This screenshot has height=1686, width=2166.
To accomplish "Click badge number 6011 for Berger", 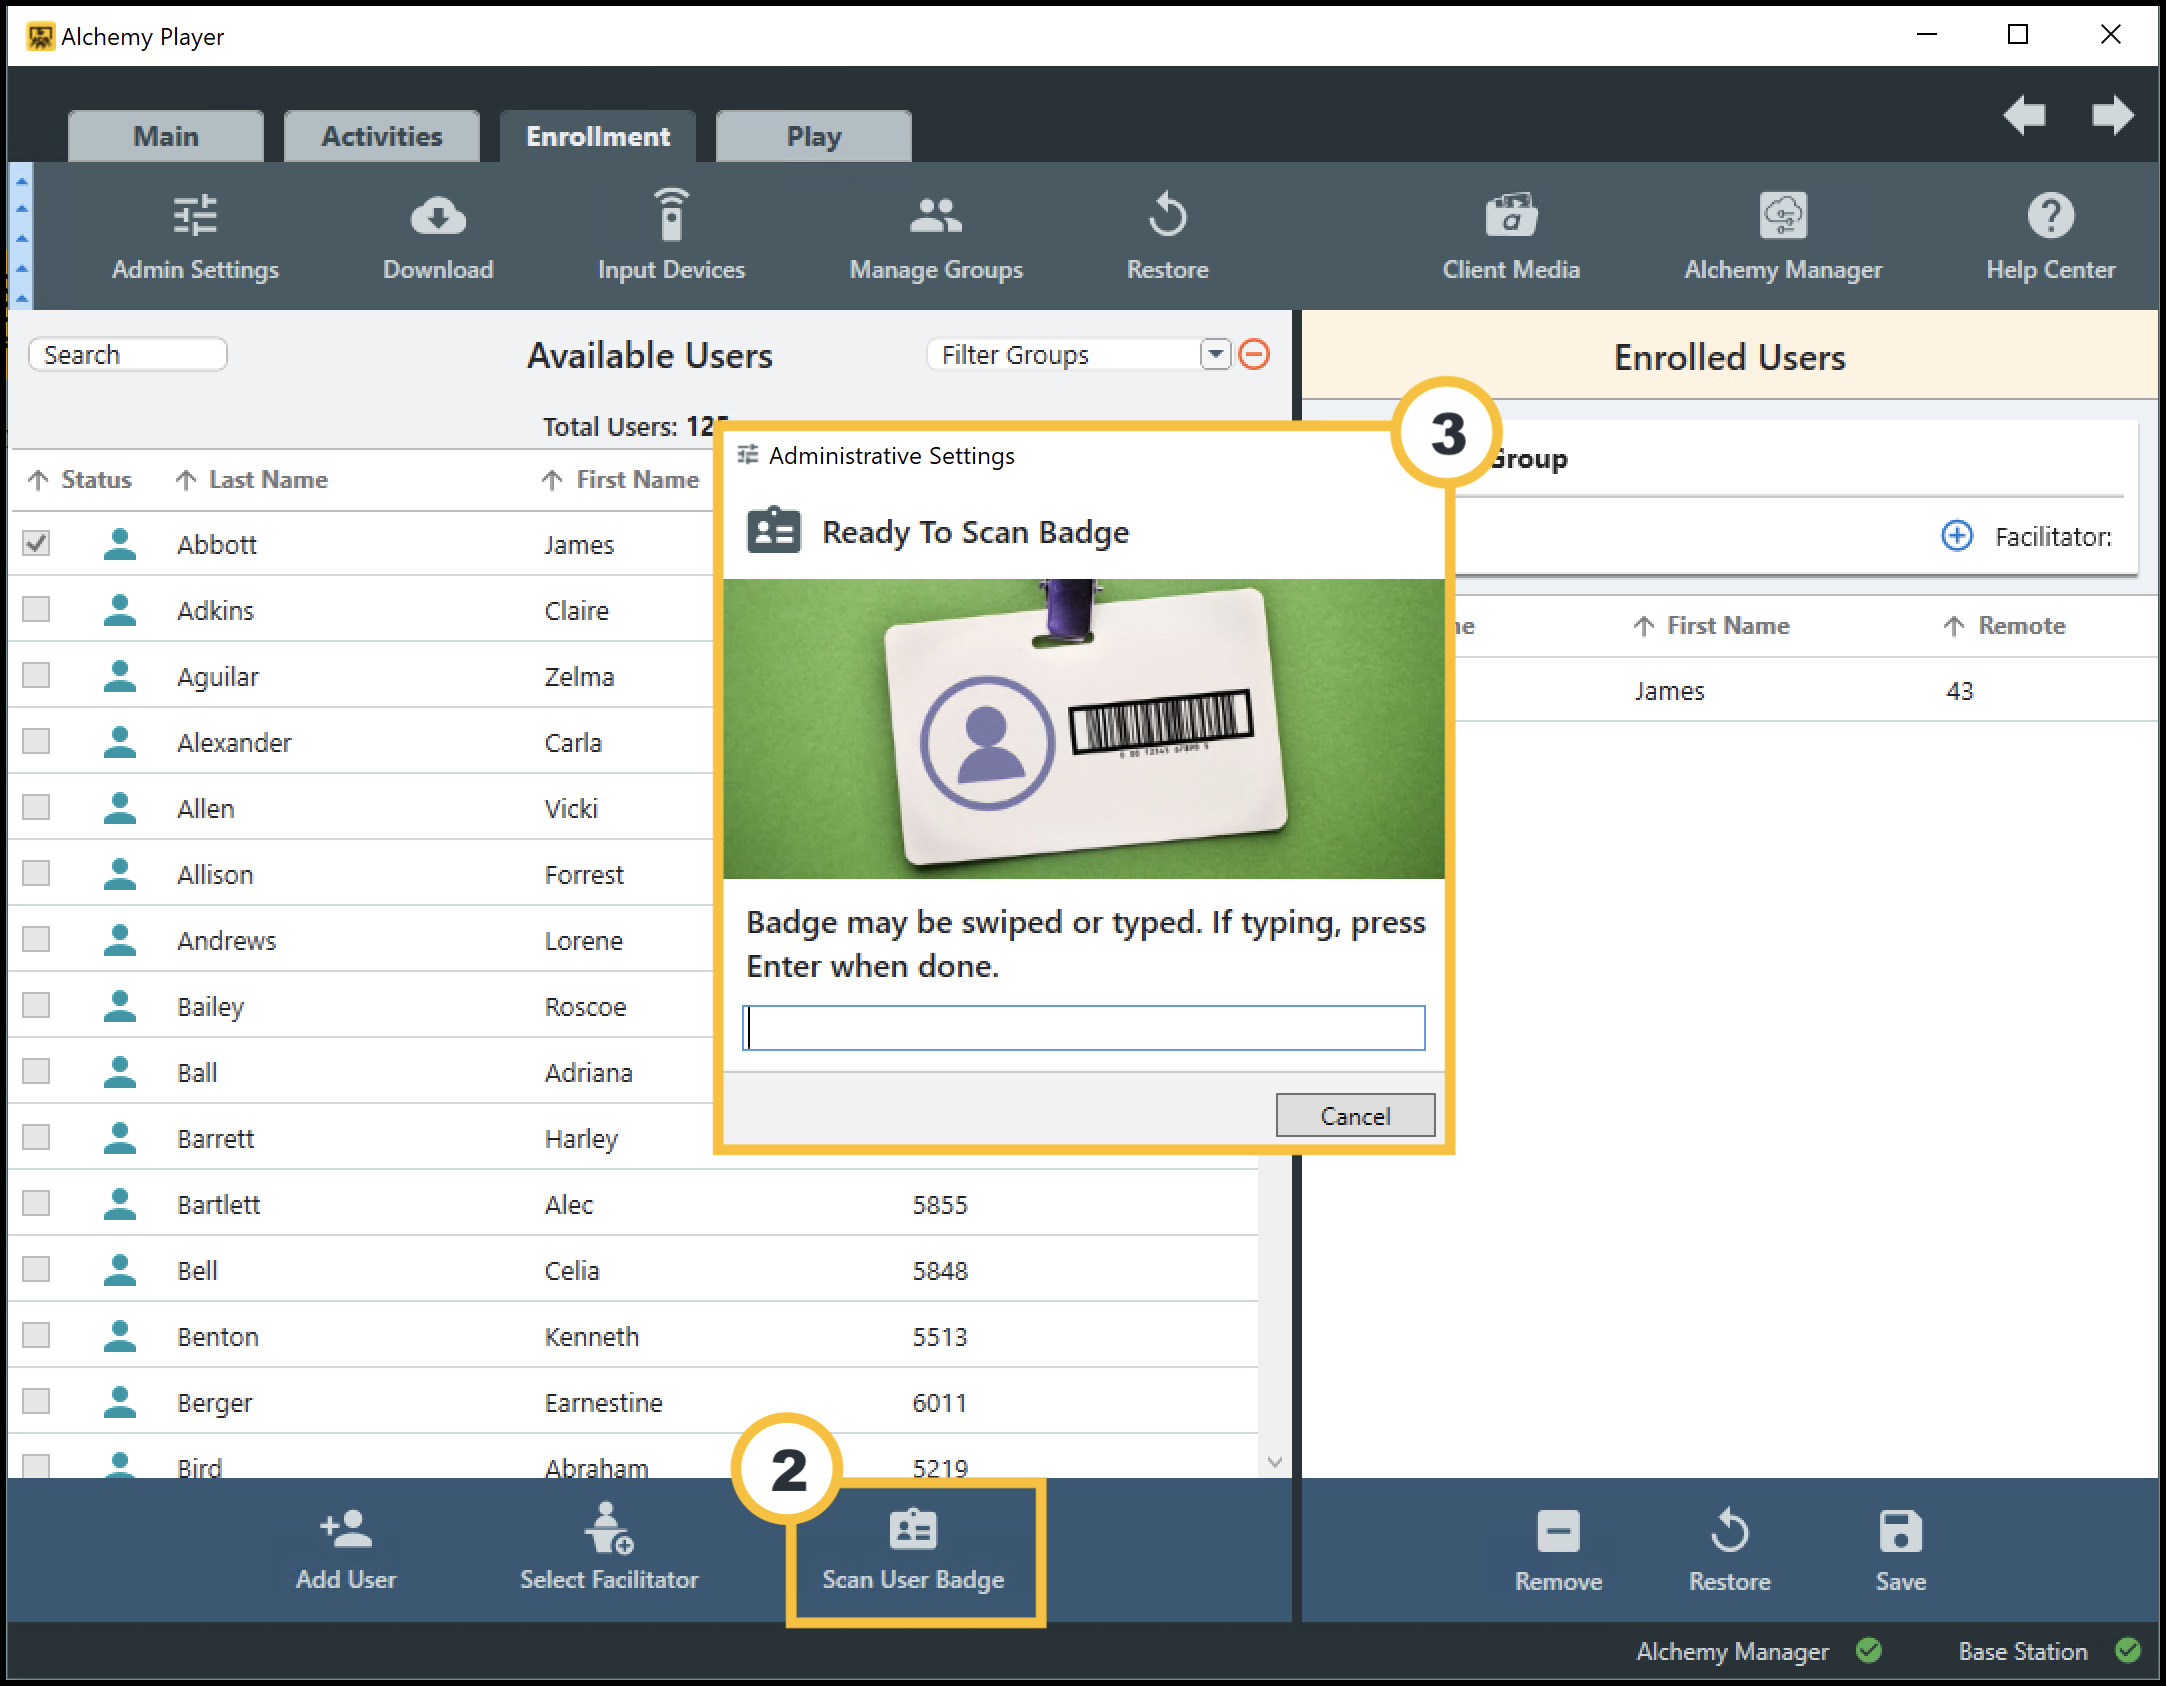I will [x=940, y=1403].
